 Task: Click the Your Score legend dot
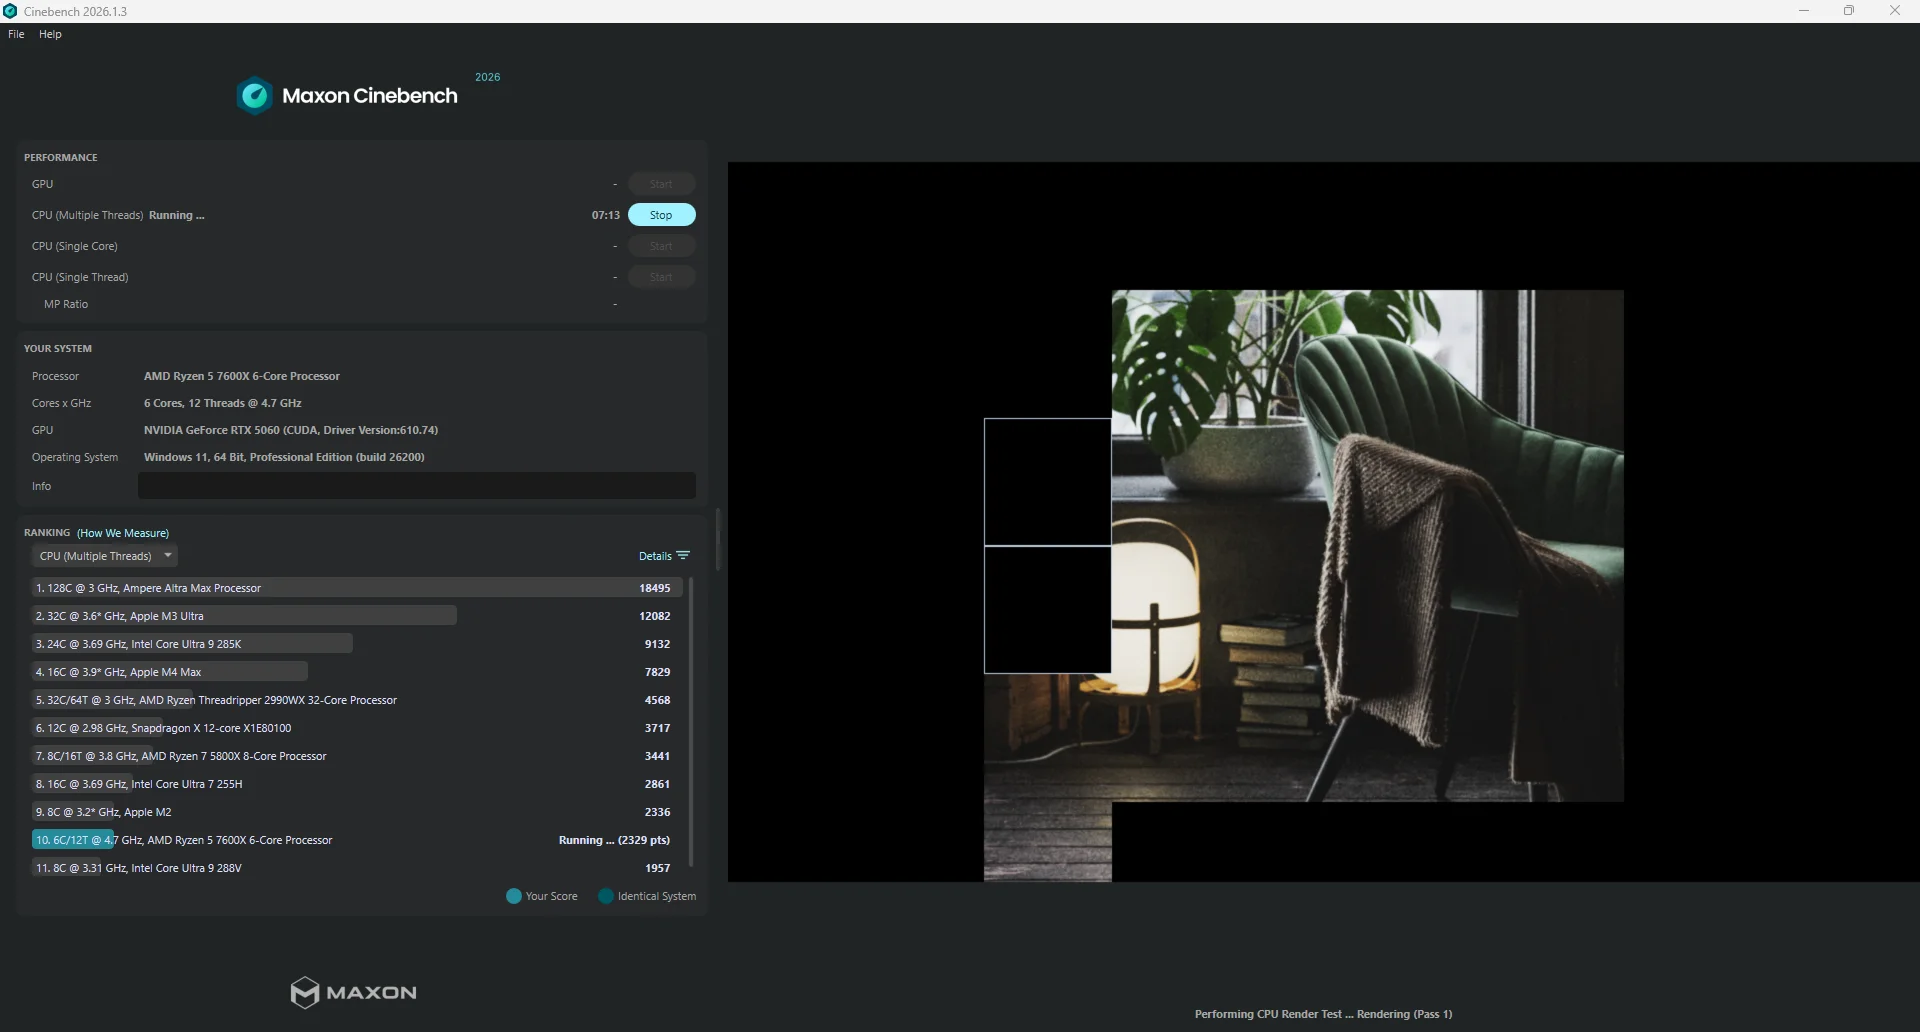point(514,896)
